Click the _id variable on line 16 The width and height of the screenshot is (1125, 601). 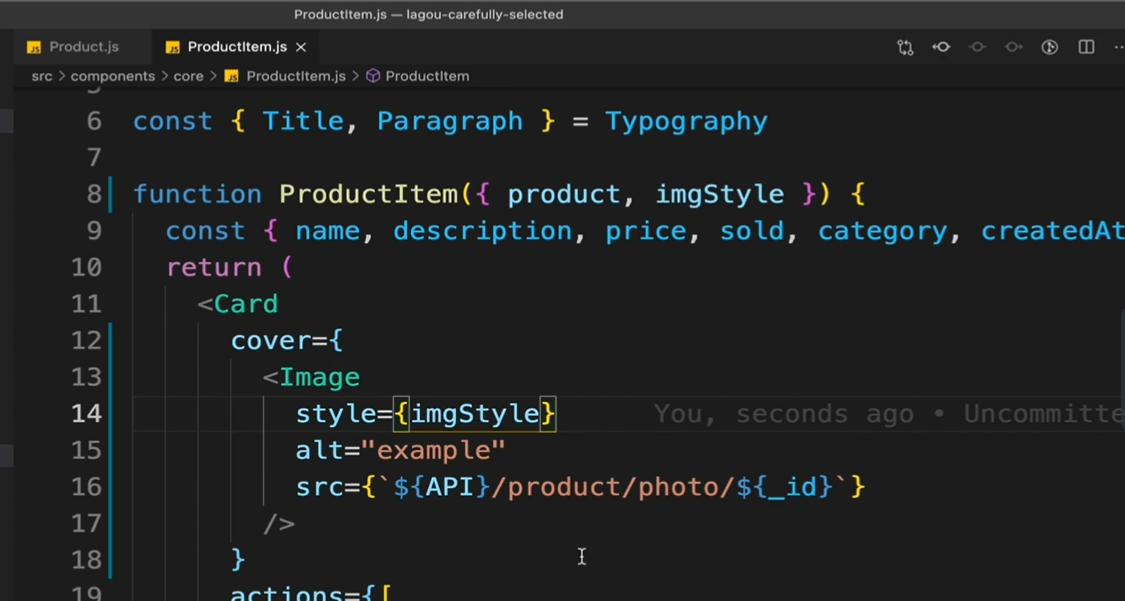793,487
